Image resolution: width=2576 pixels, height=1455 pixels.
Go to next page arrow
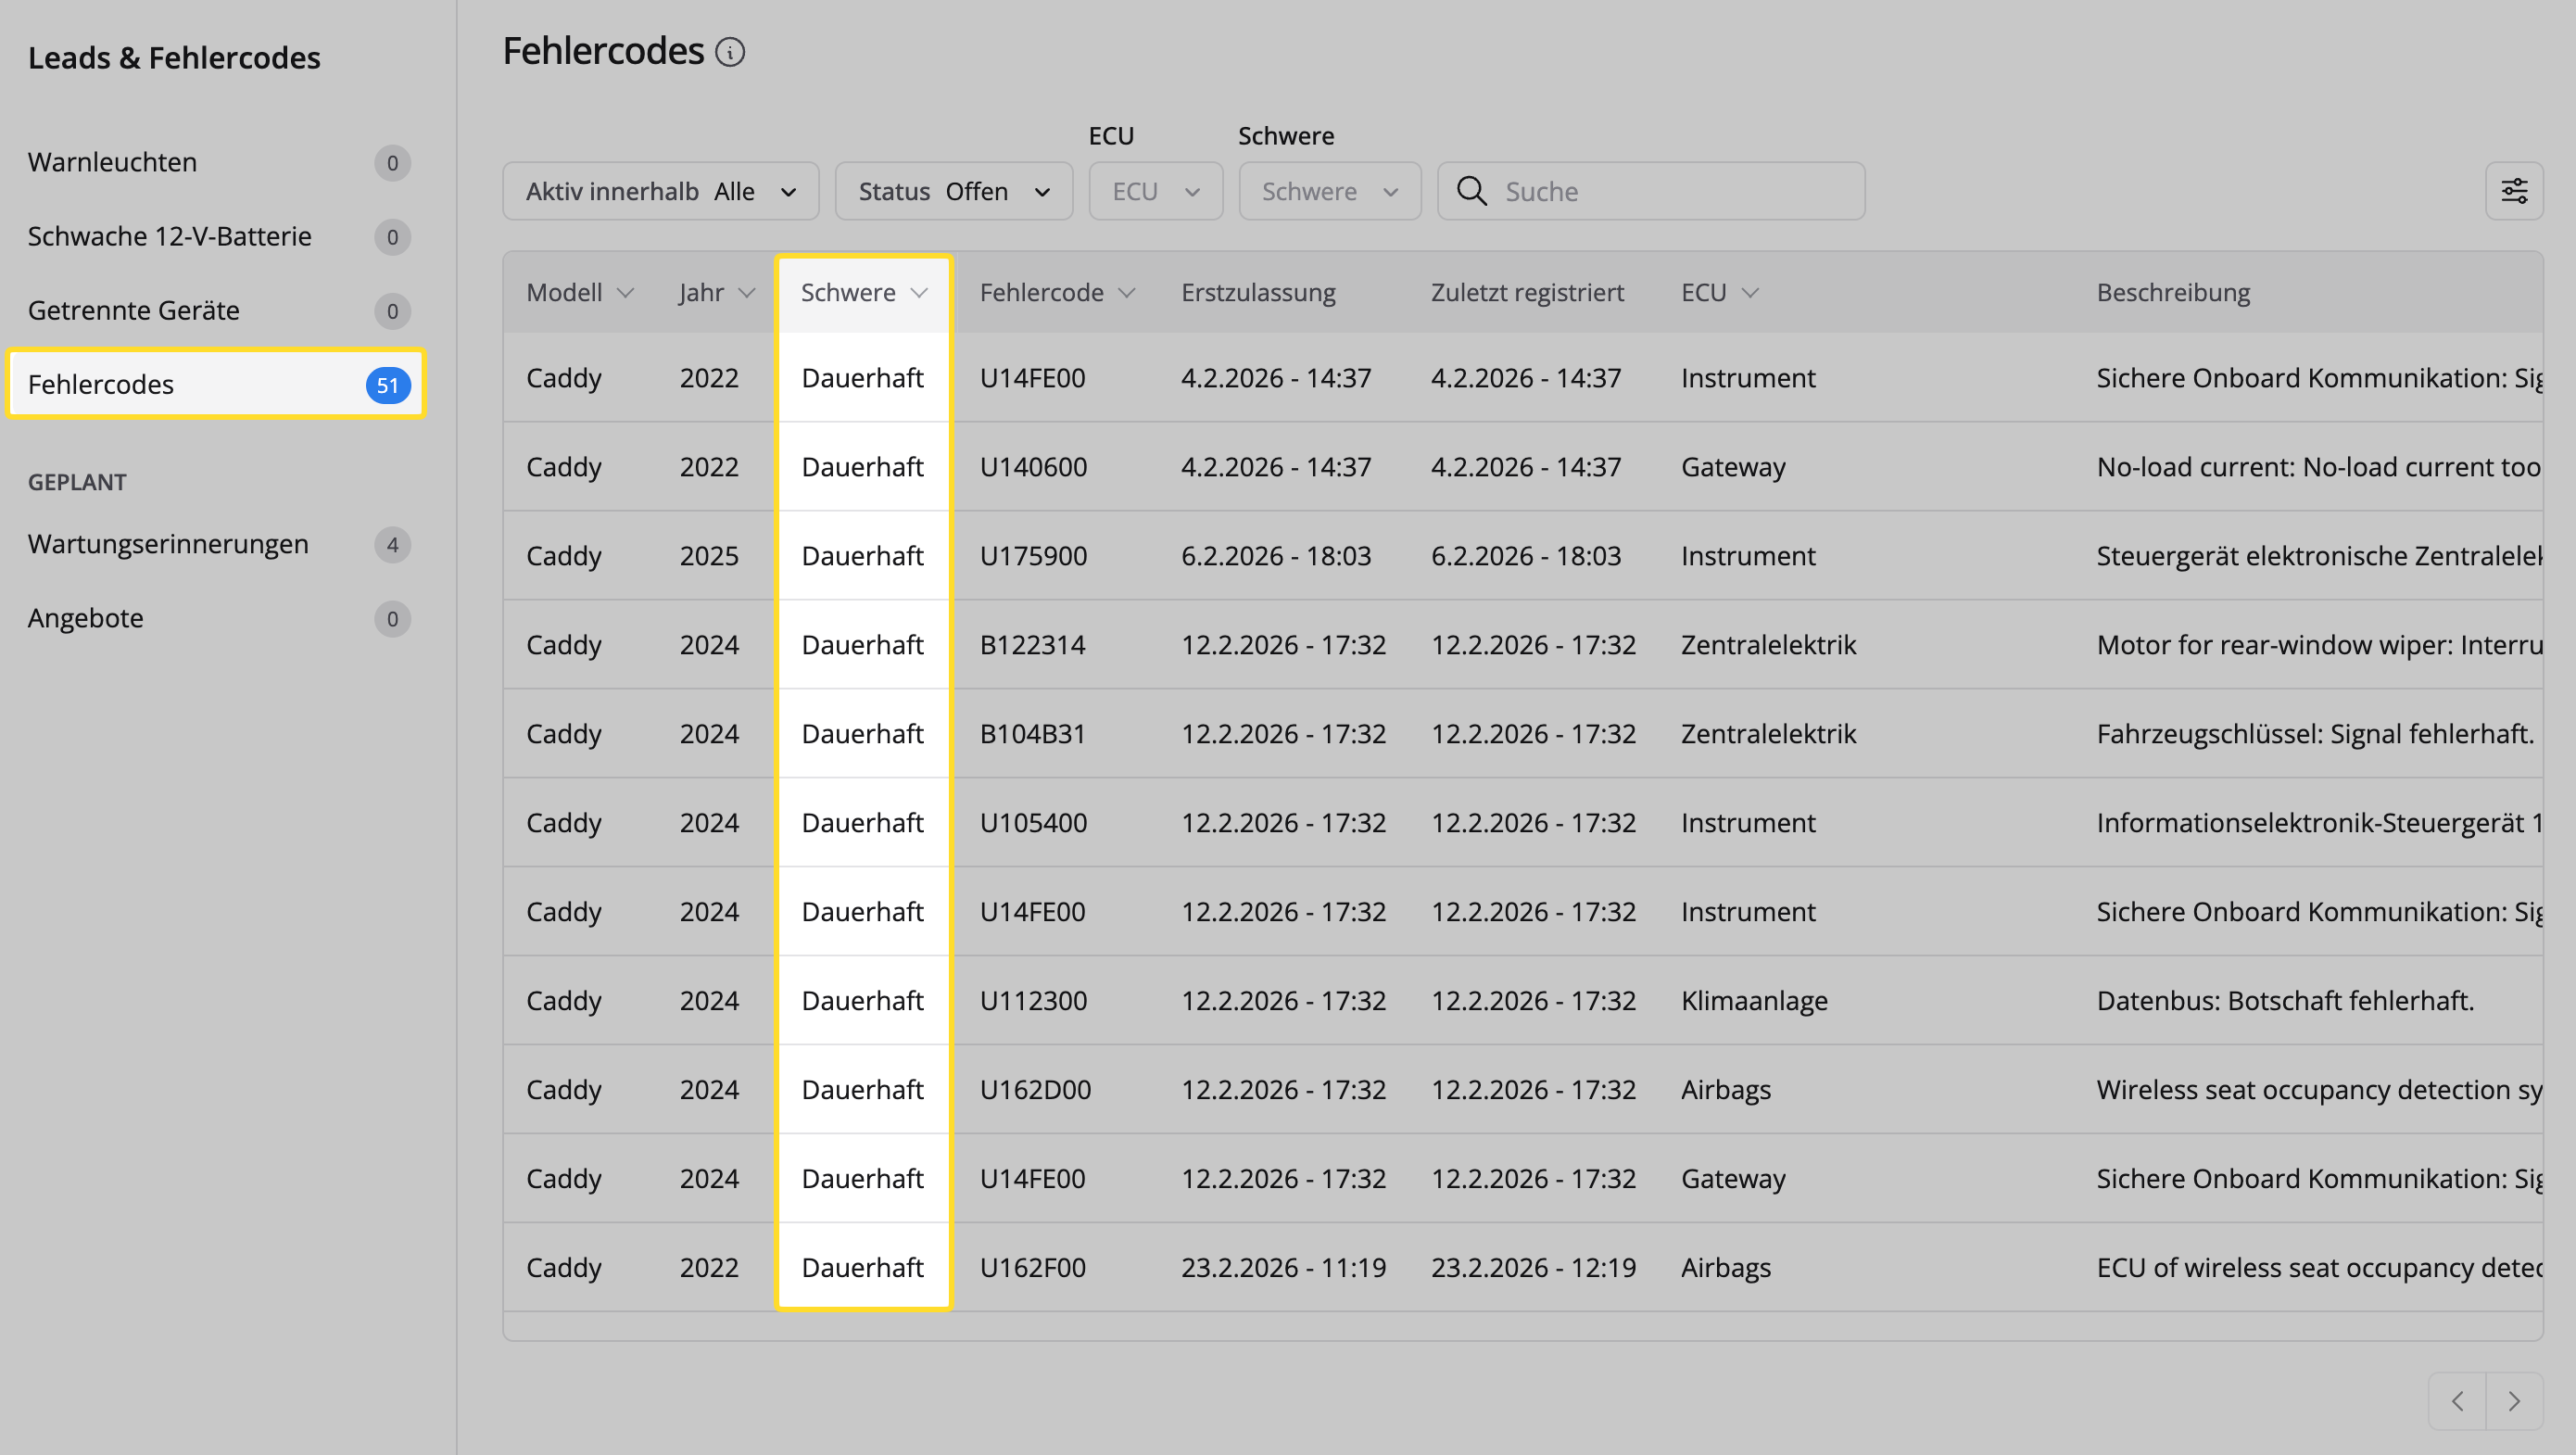click(2514, 1401)
